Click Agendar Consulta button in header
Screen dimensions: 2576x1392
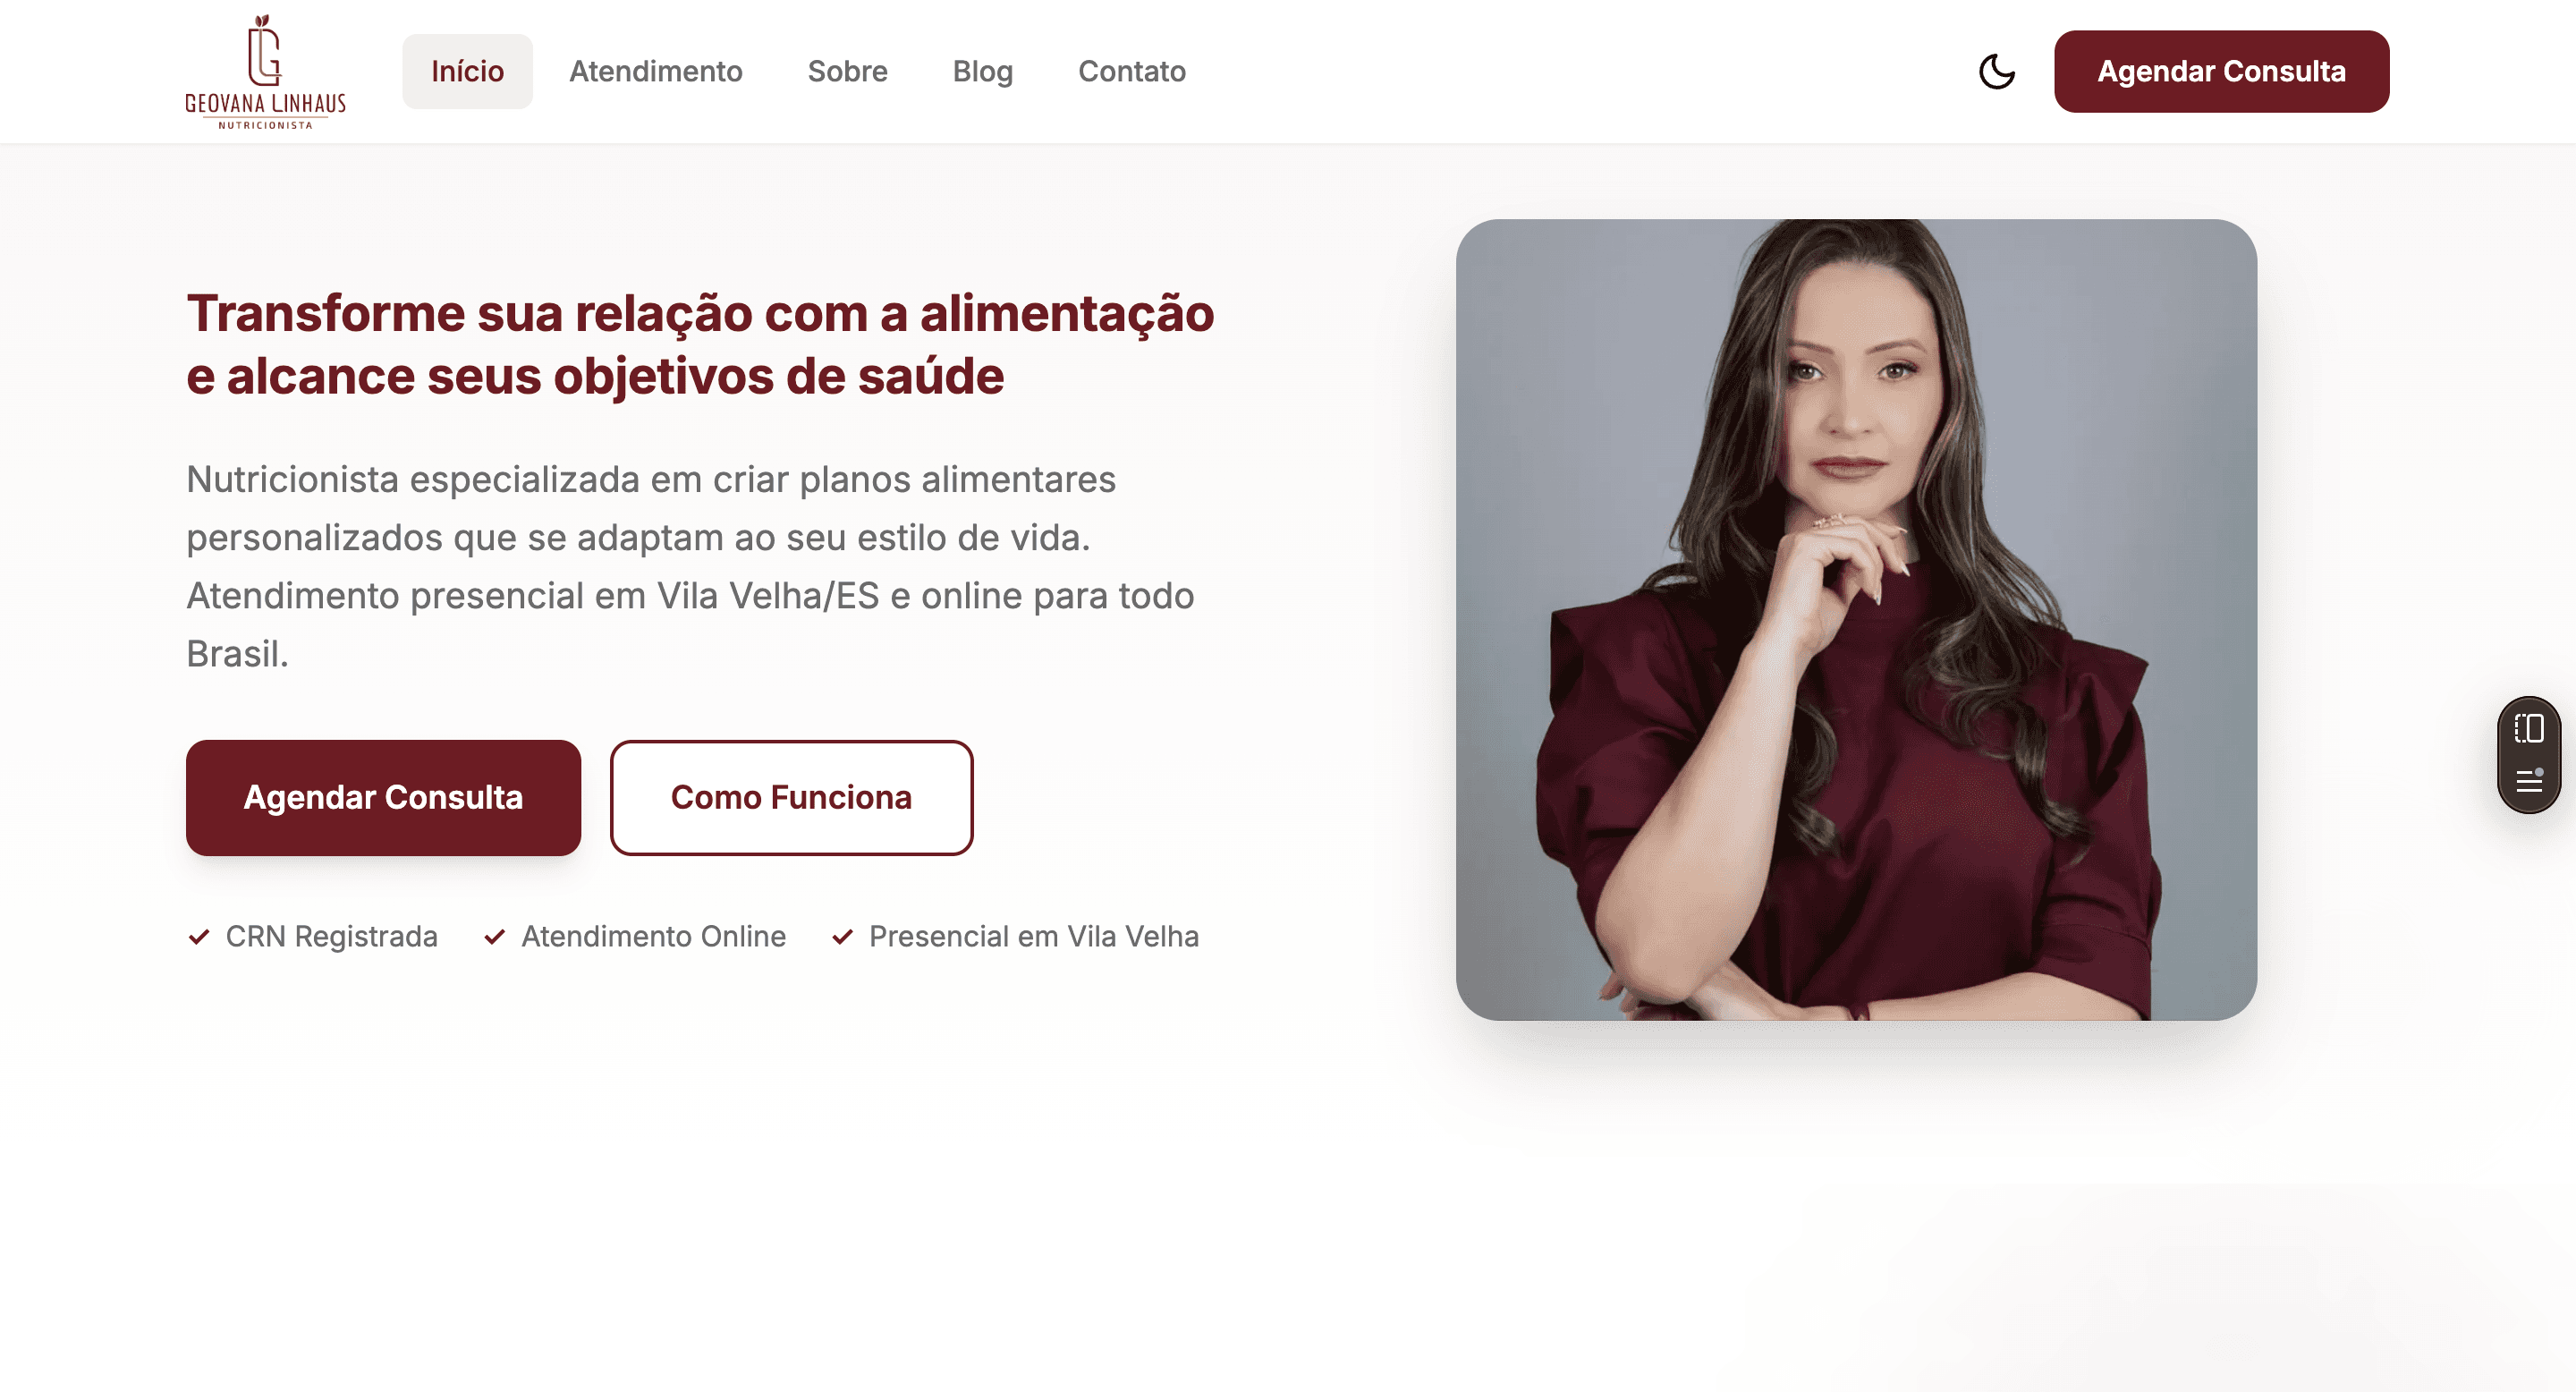(x=2221, y=72)
